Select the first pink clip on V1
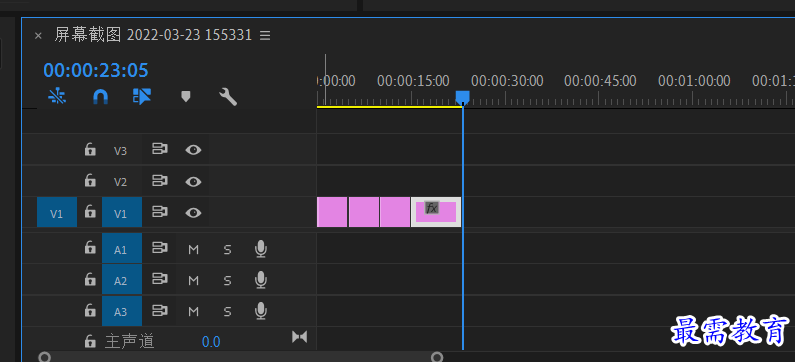Viewport: 795px width, 362px height. click(332, 212)
